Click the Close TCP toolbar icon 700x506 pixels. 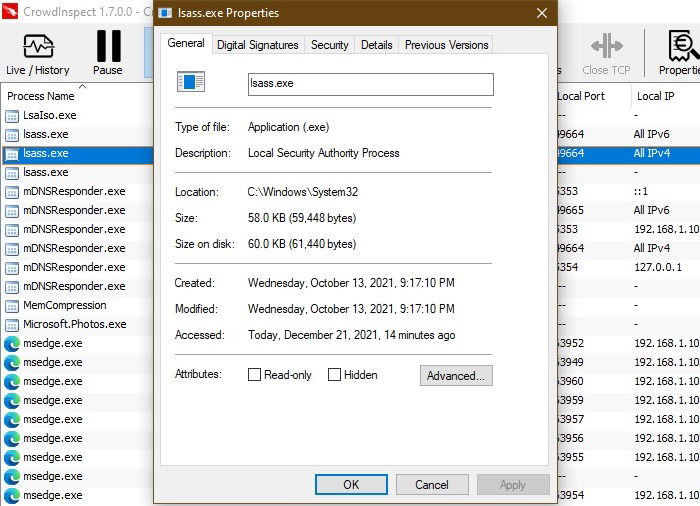tap(606, 46)
